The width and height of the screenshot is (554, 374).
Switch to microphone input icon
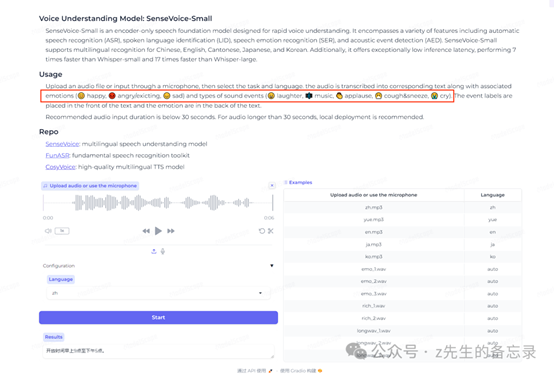(163, 251)
